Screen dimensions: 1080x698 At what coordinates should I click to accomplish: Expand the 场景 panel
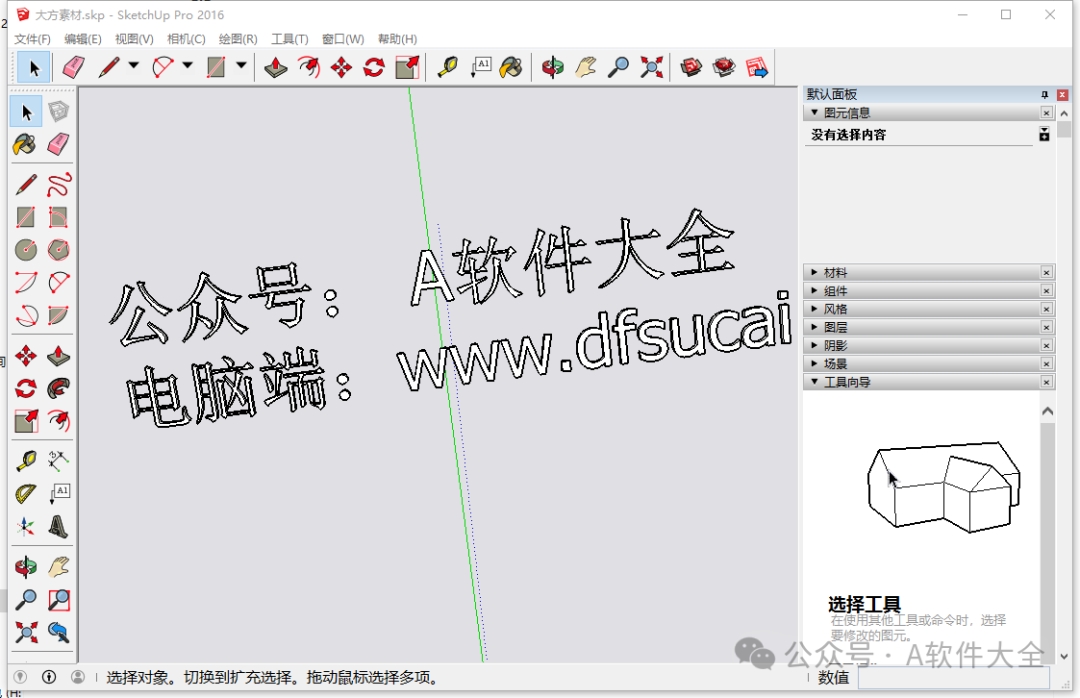(x=814, y=363)
